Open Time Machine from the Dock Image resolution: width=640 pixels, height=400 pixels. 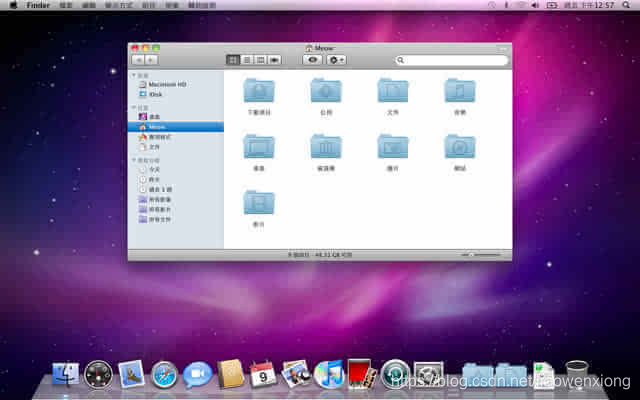[395, 374]
